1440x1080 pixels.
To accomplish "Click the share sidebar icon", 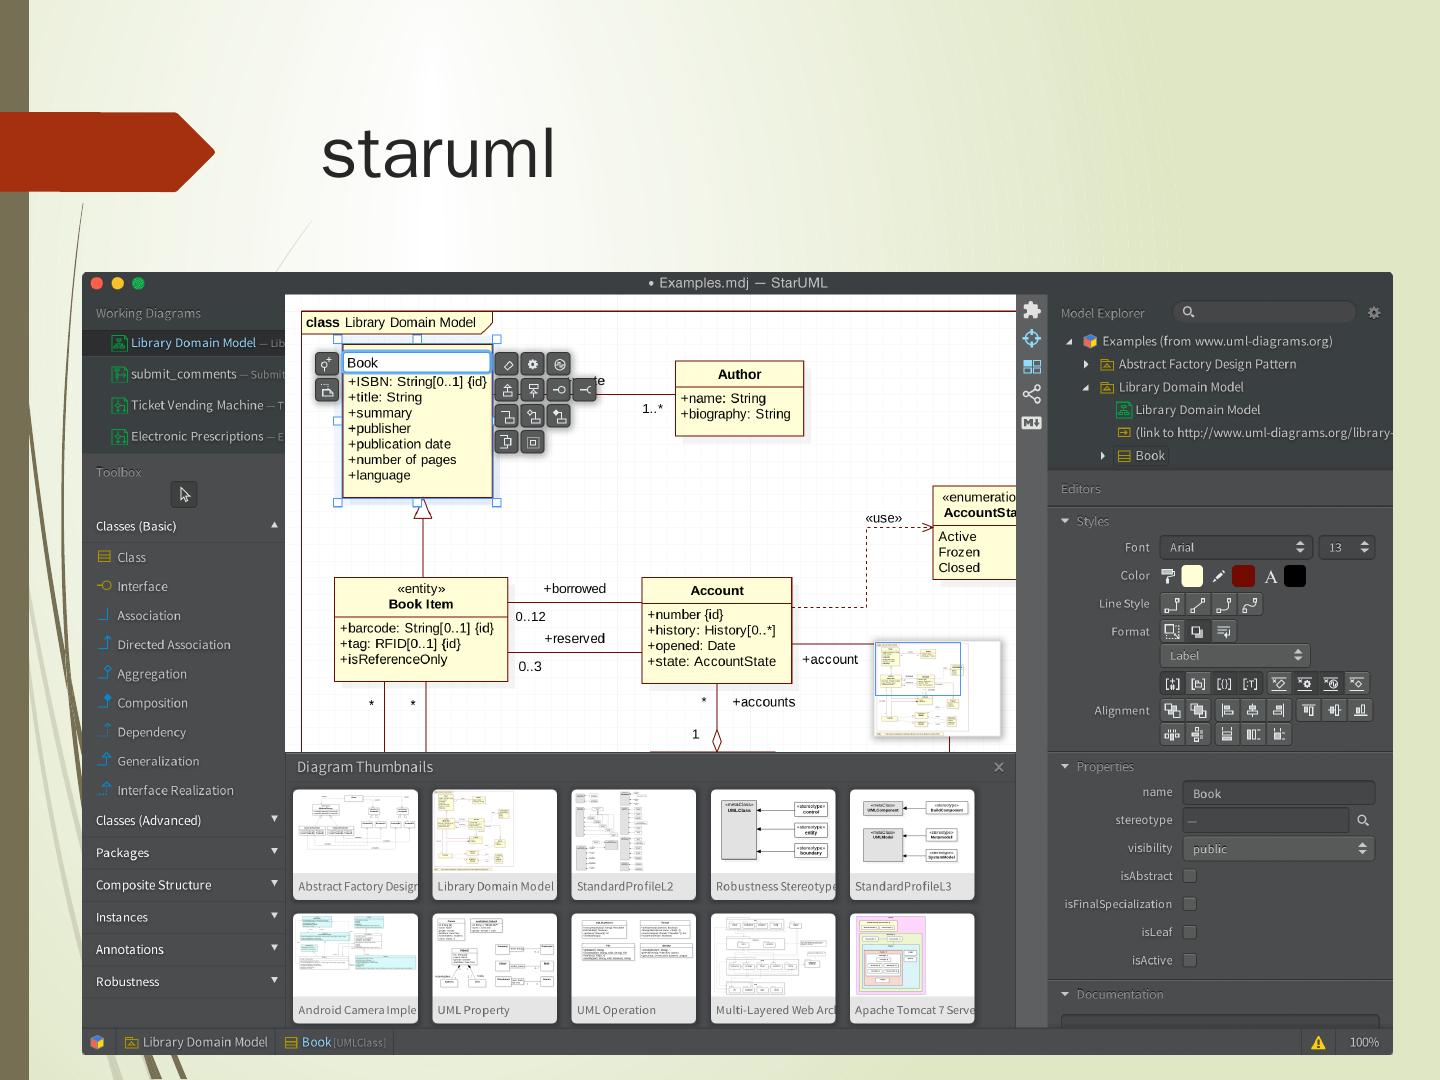I will point(1032,394).
